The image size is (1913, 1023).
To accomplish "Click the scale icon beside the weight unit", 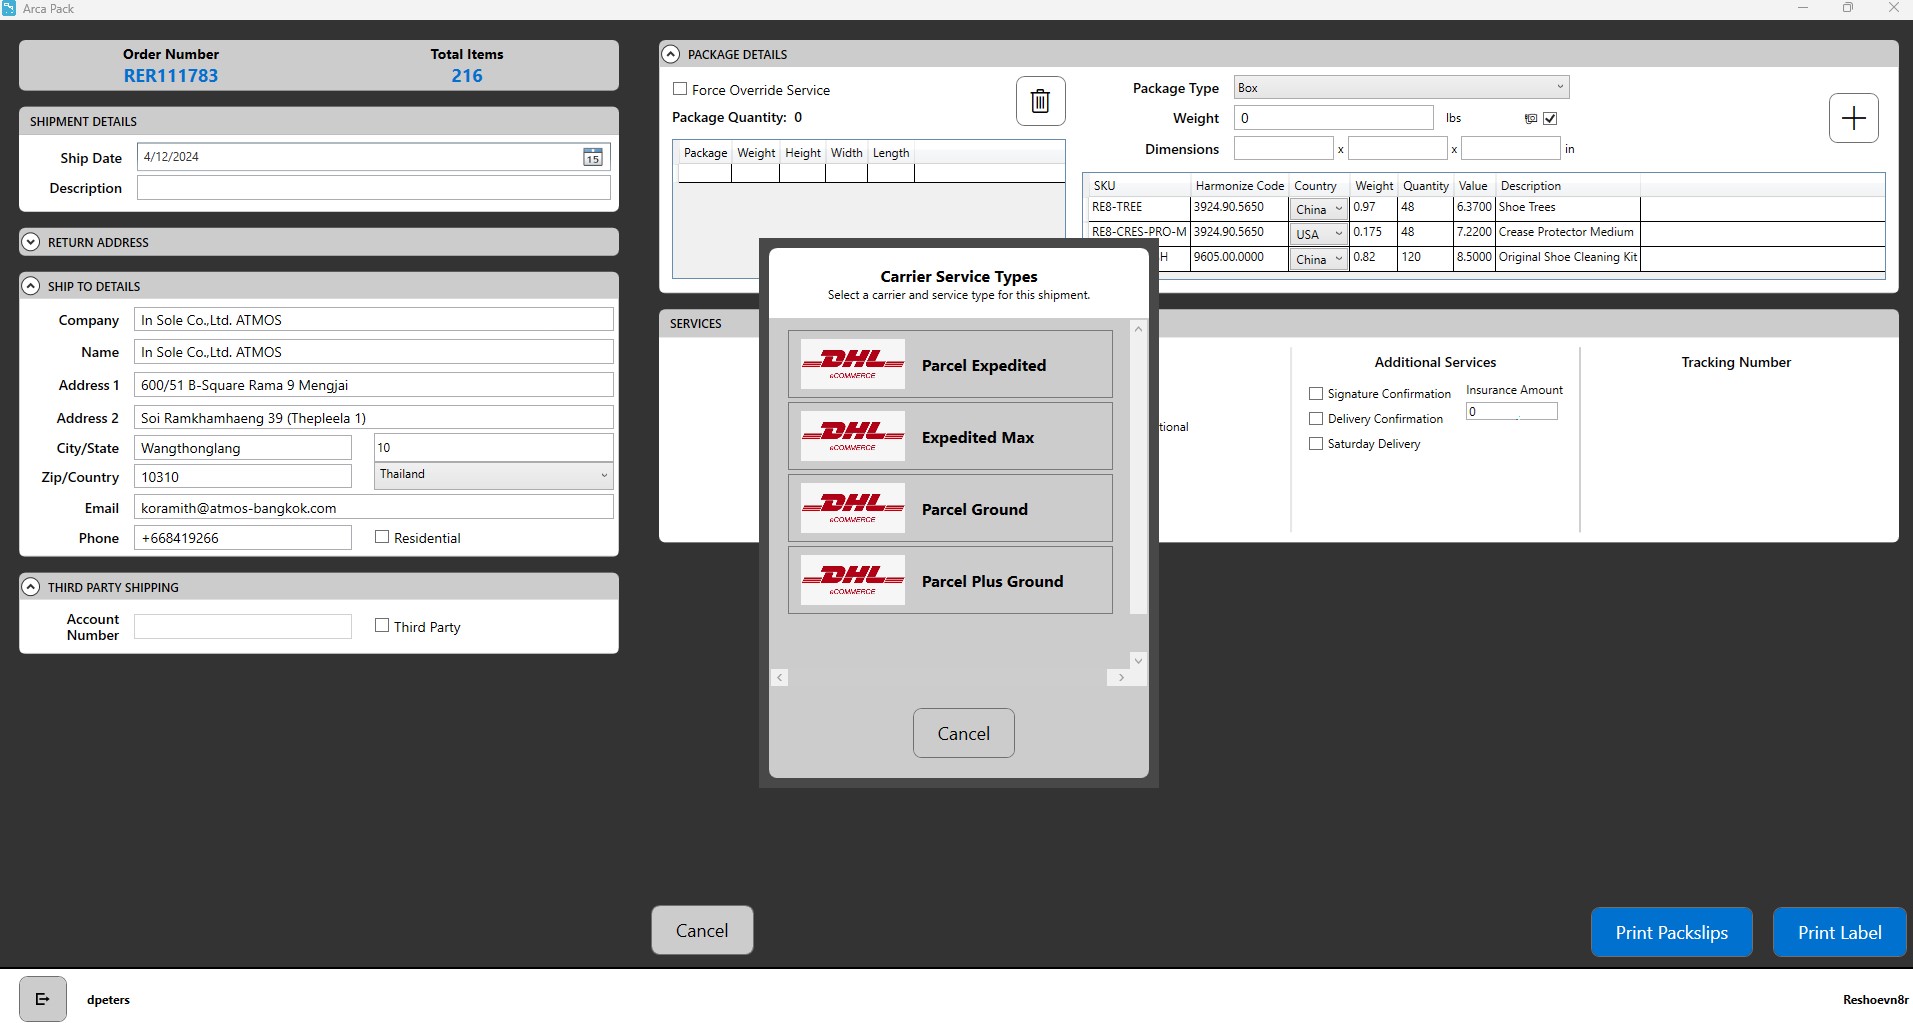I will [1530, 118].
